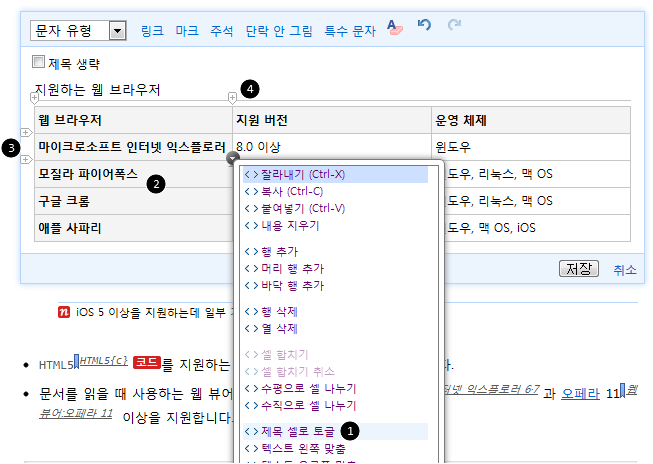Click the 마크 toolbar link
Screen dimensions: 653x464
pyautogui.click(x=187, y=31)
